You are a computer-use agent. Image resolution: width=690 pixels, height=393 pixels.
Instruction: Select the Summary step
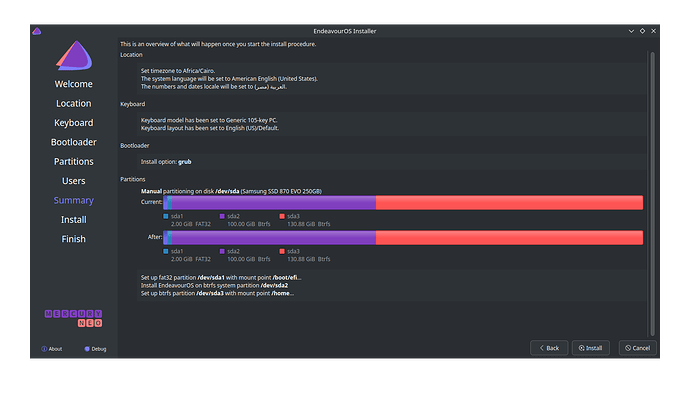point(73,200)
